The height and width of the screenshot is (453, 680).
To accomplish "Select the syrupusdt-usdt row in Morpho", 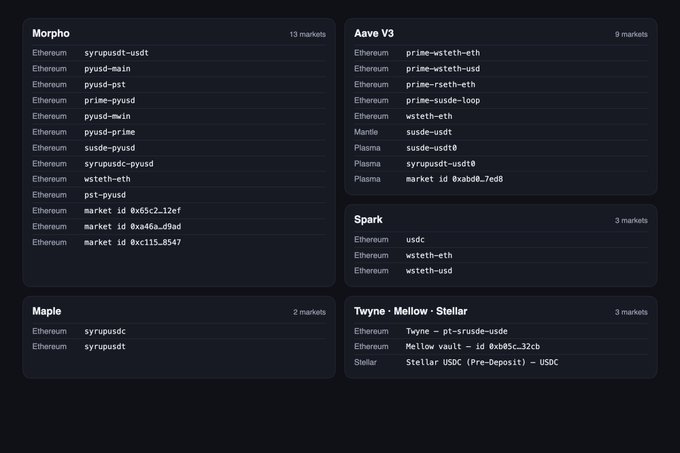I will 179,53.
